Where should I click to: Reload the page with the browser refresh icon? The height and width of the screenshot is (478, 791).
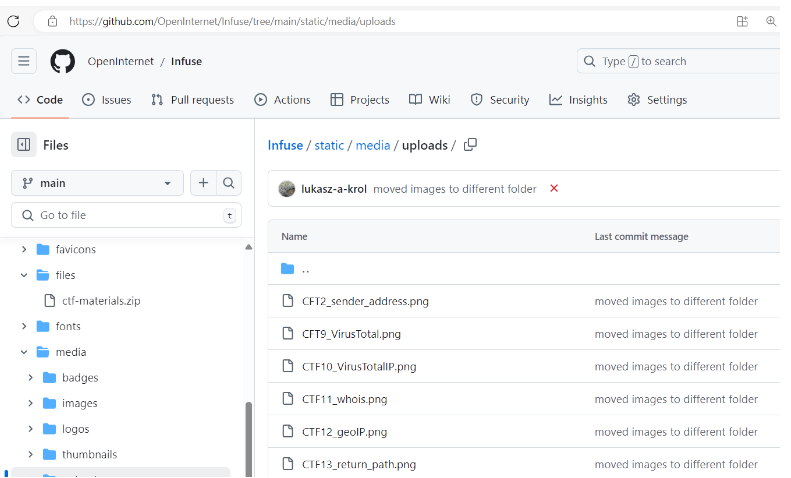click(x=14, y=21)
